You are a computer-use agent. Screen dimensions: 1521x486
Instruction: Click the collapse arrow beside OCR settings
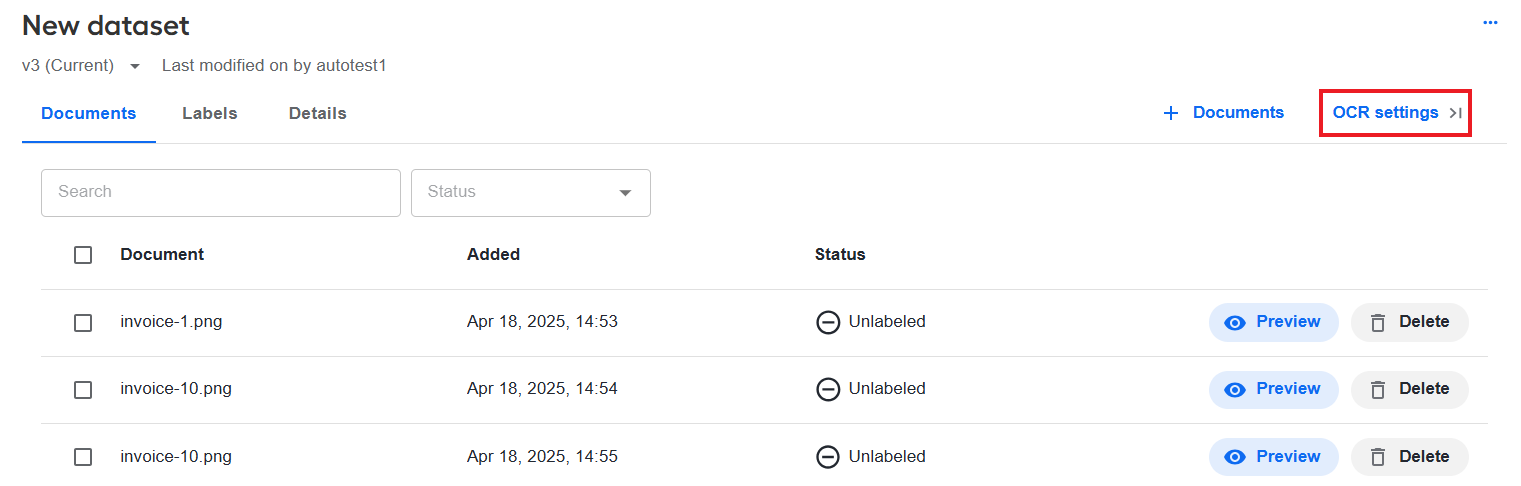pos(1455,113)
